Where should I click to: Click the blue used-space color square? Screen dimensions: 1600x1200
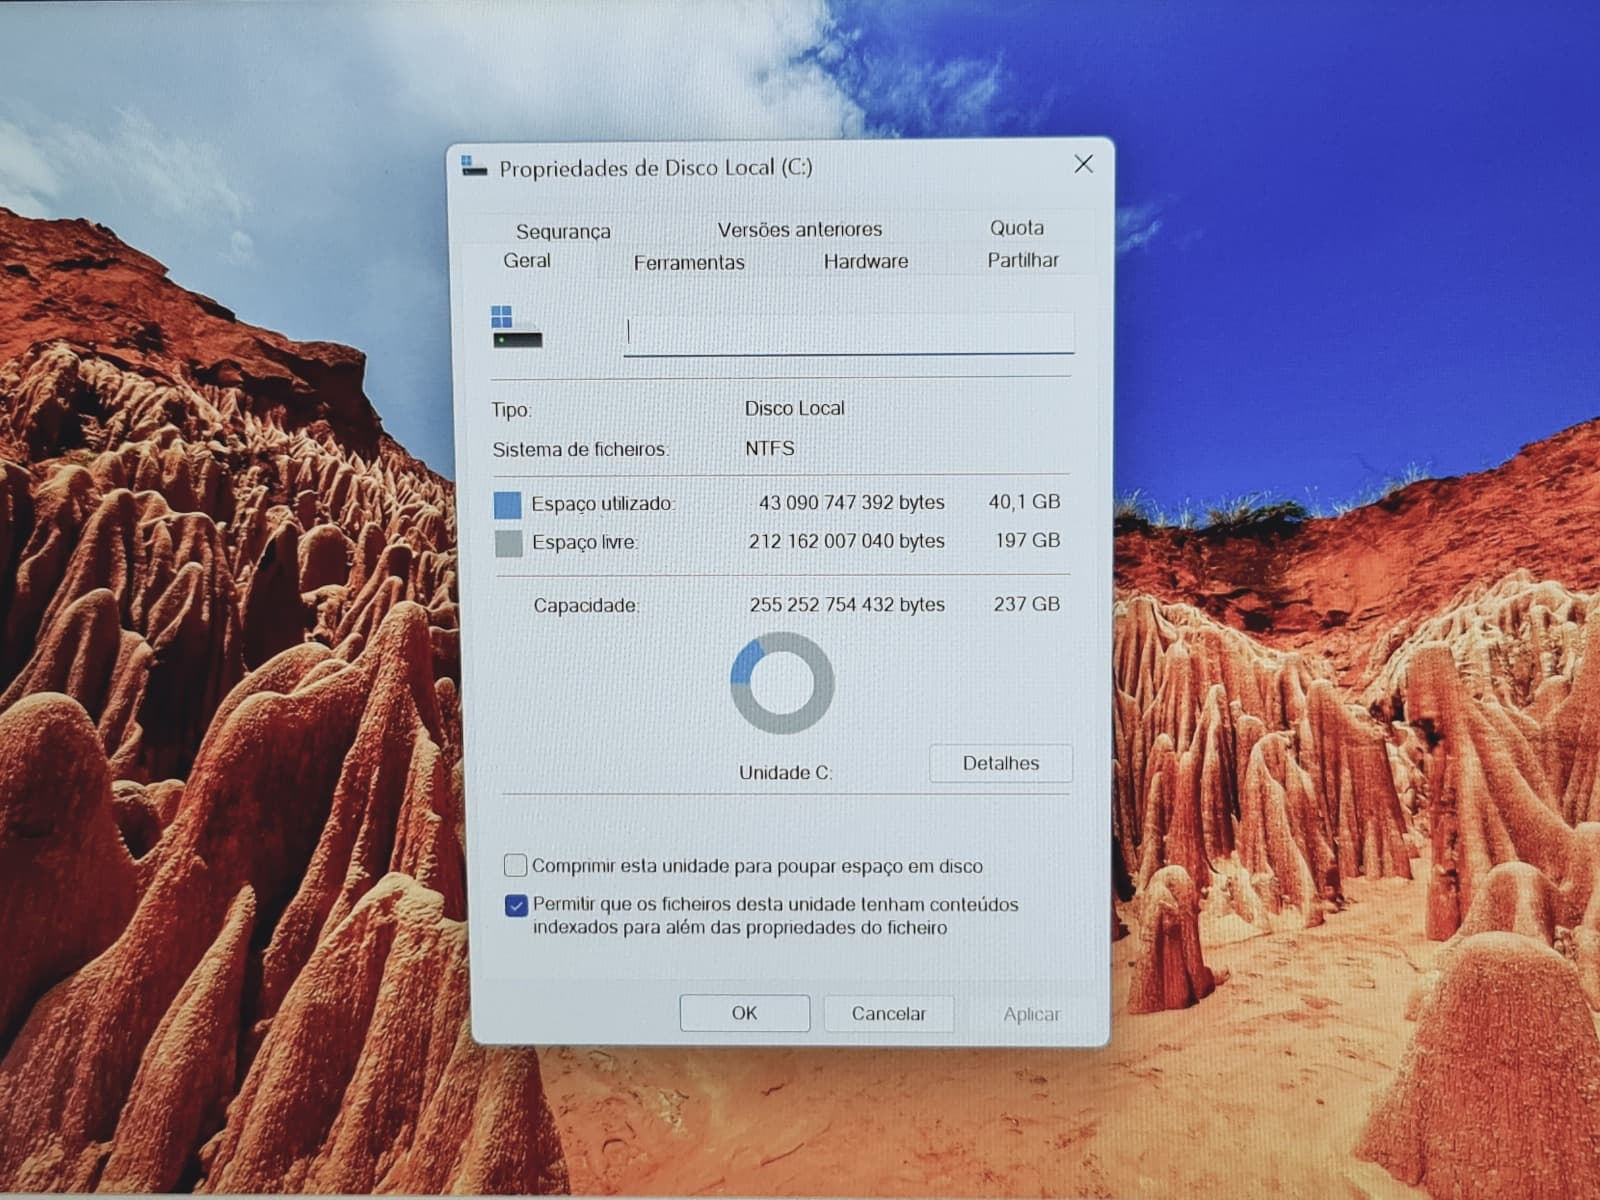tap(508, 504)
